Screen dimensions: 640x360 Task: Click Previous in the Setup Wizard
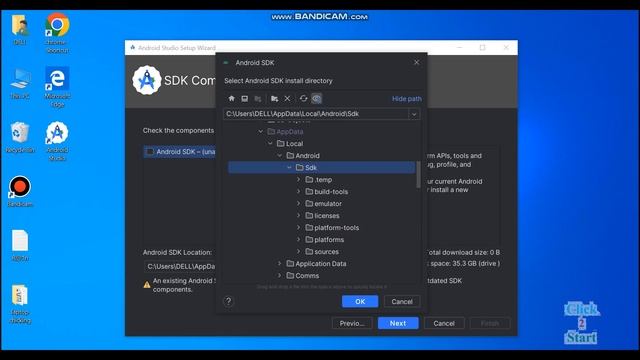click(352, 323)
